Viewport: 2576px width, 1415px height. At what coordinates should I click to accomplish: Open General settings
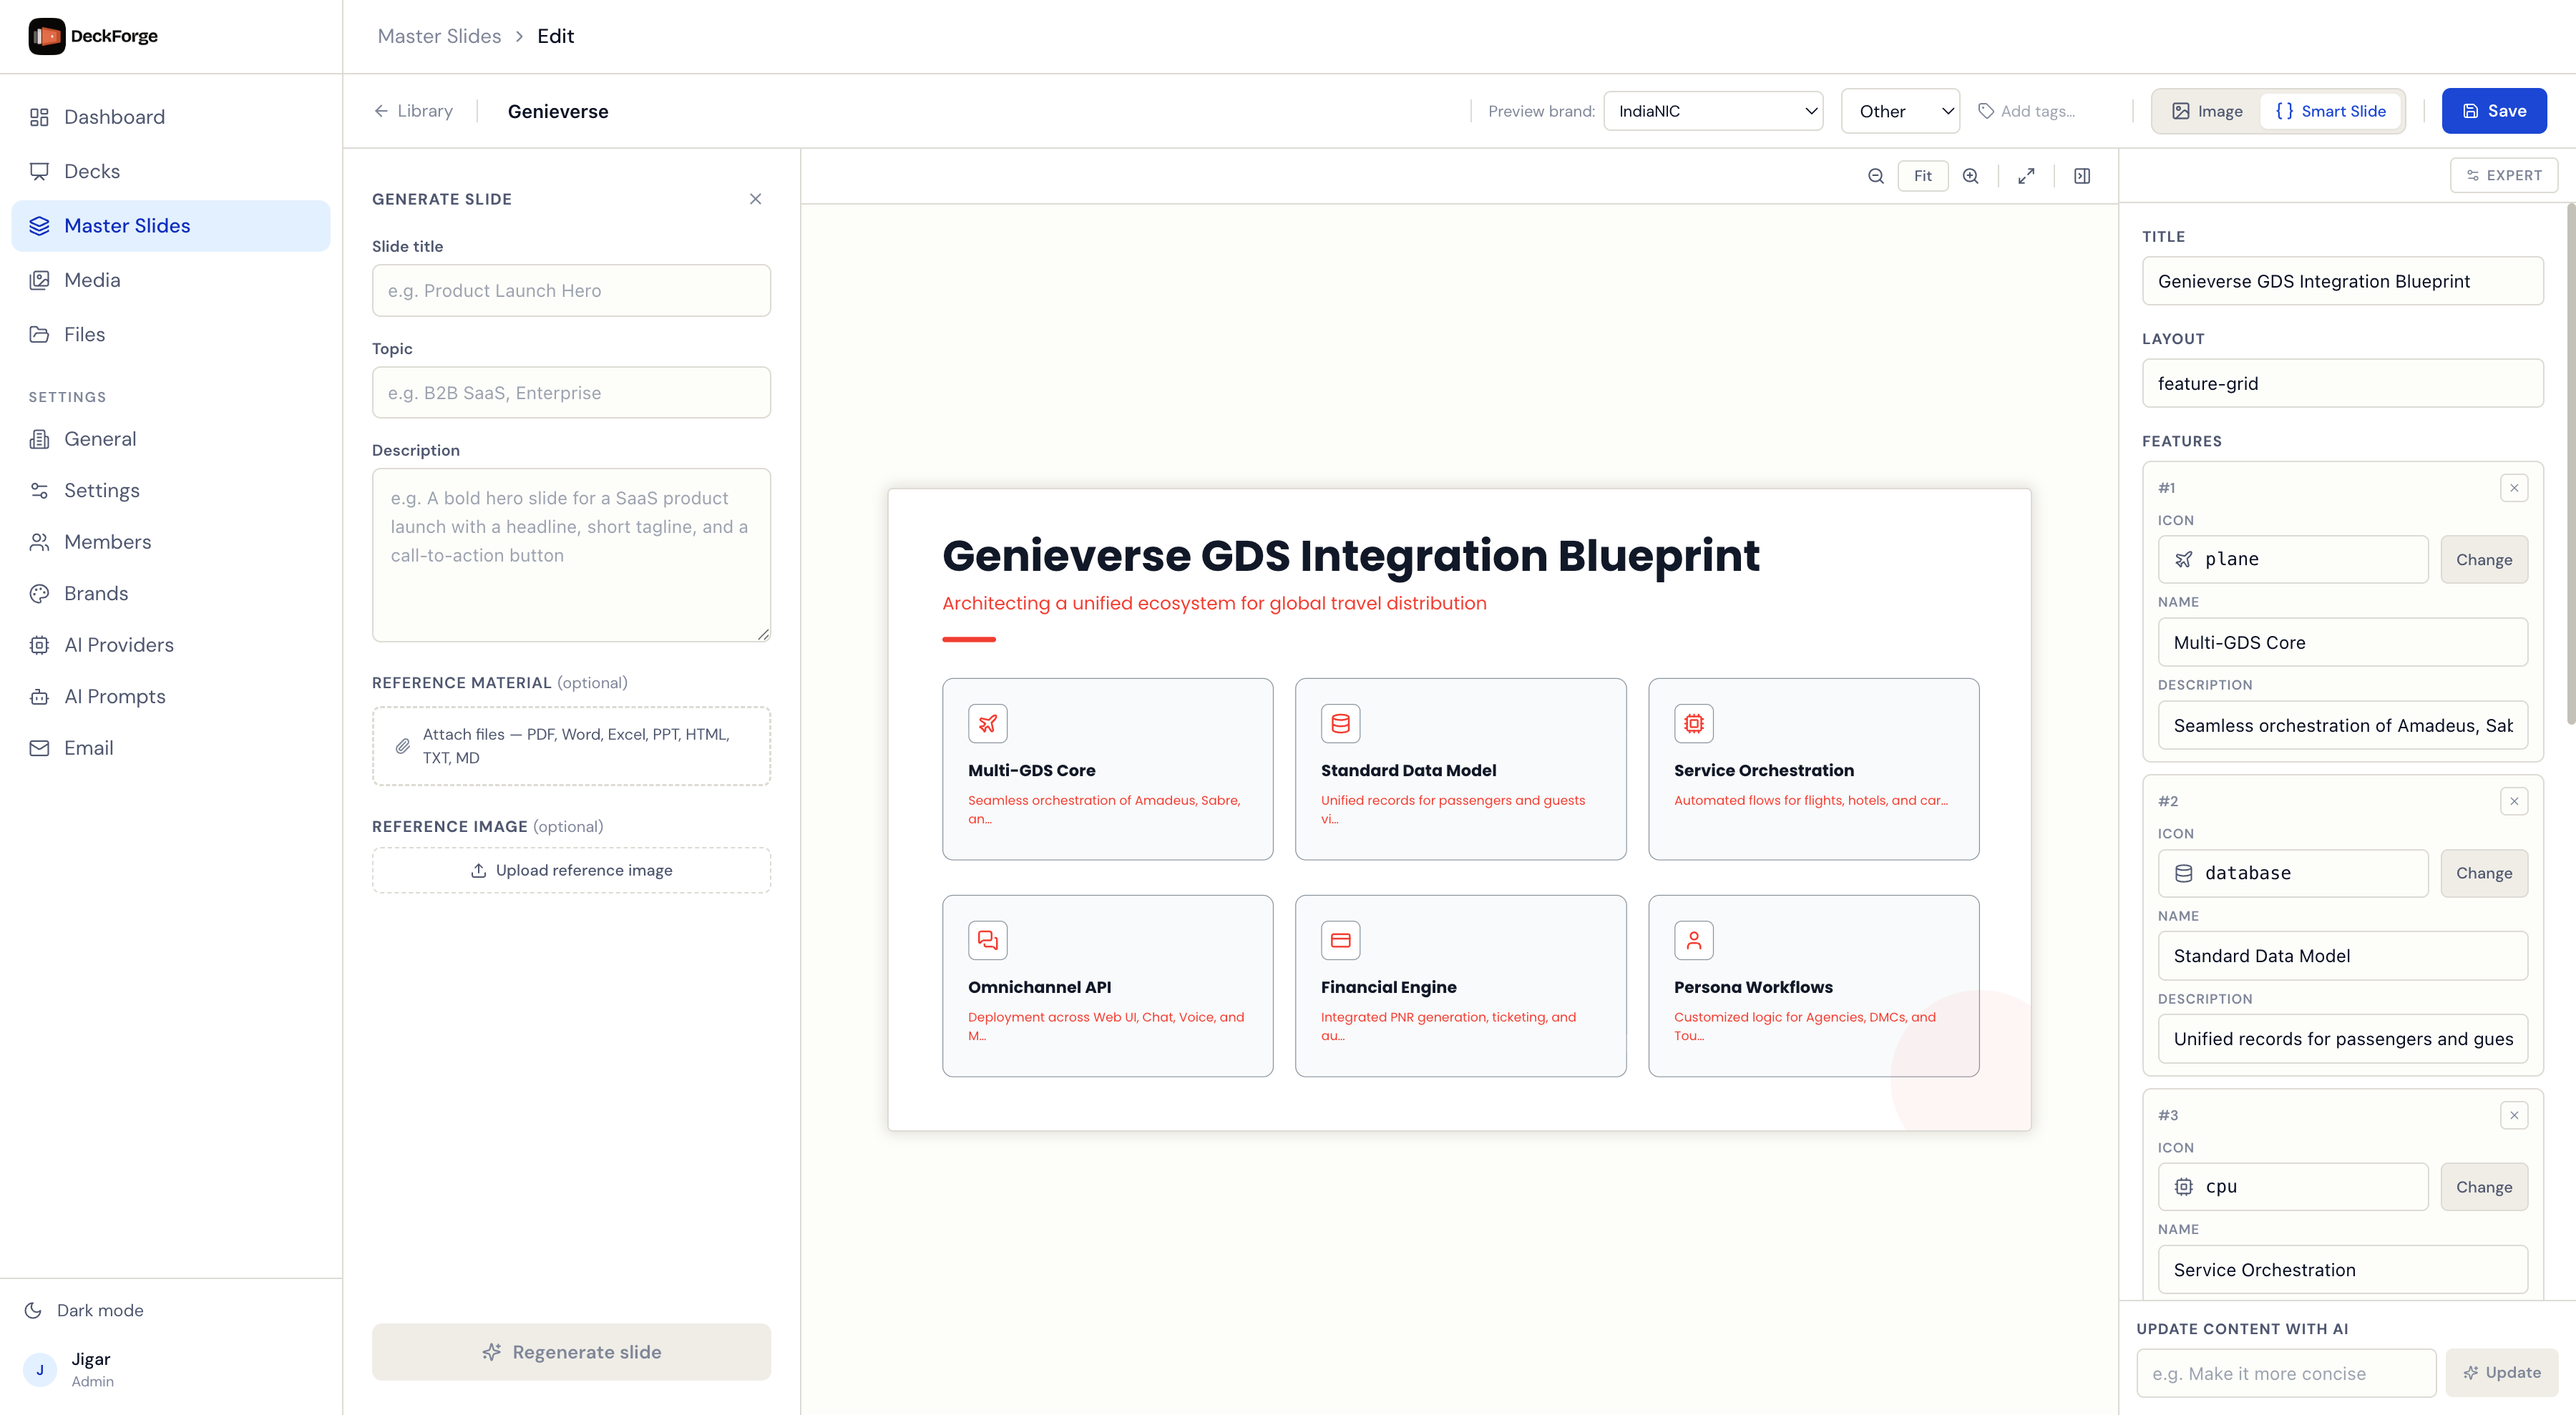click(170, 439)
